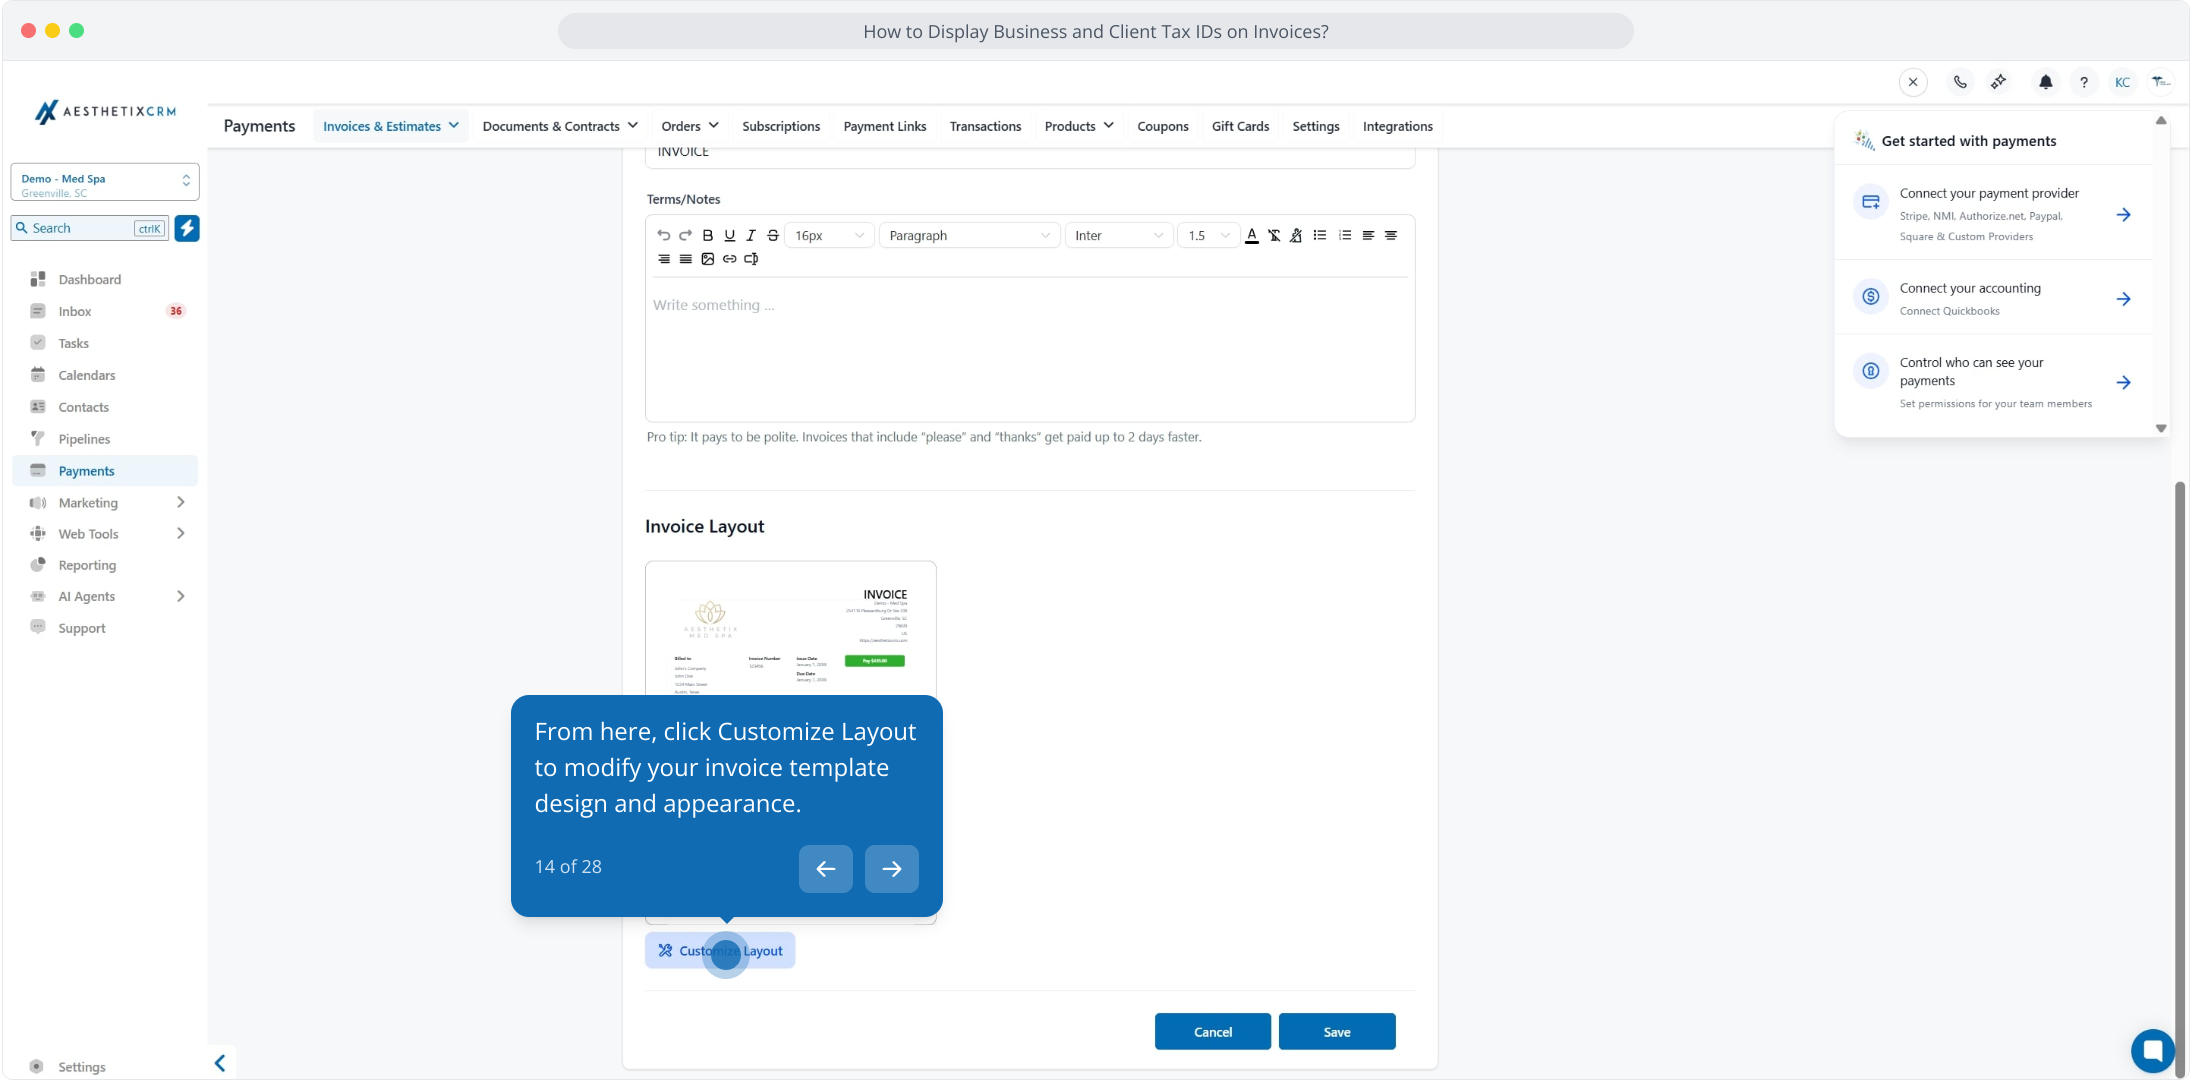Save the invoice settings
This screenshot has height=1080, width=2192.
[1337, 1032]
